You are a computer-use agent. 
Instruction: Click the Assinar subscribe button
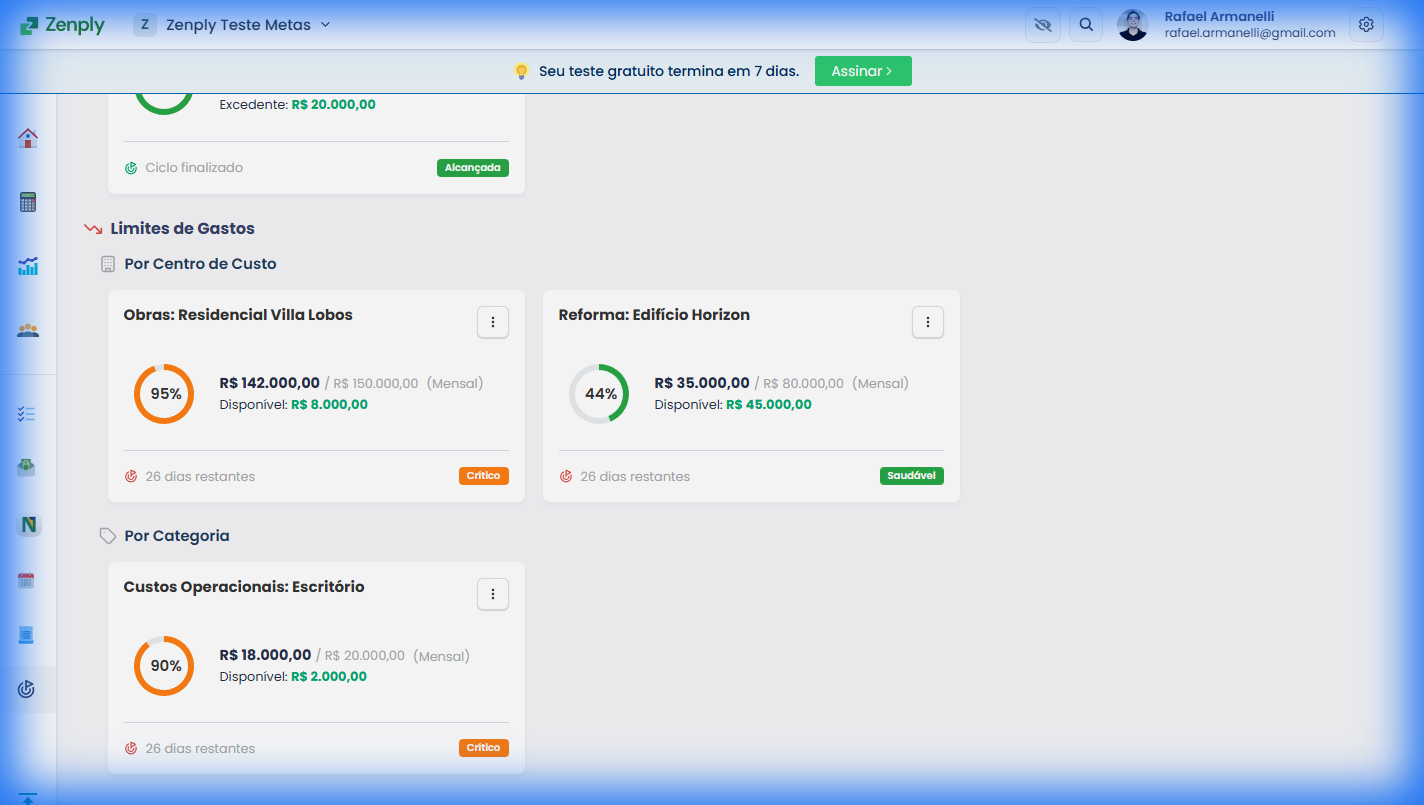pos(862,71)
